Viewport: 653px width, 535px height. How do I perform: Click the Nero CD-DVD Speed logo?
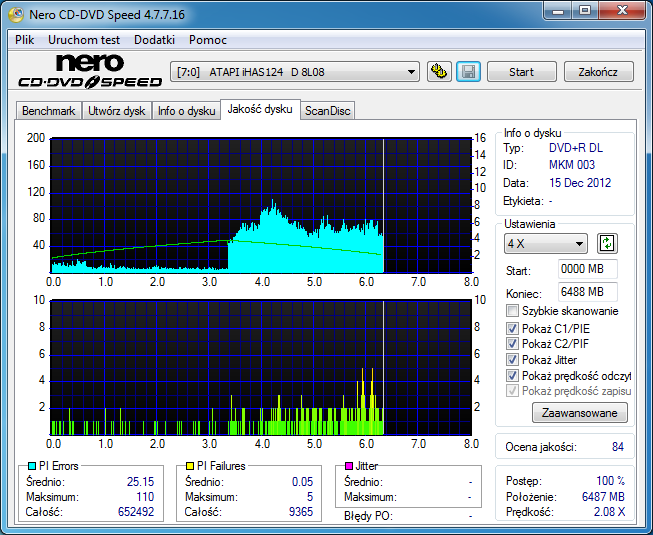[x=90, y=72]
